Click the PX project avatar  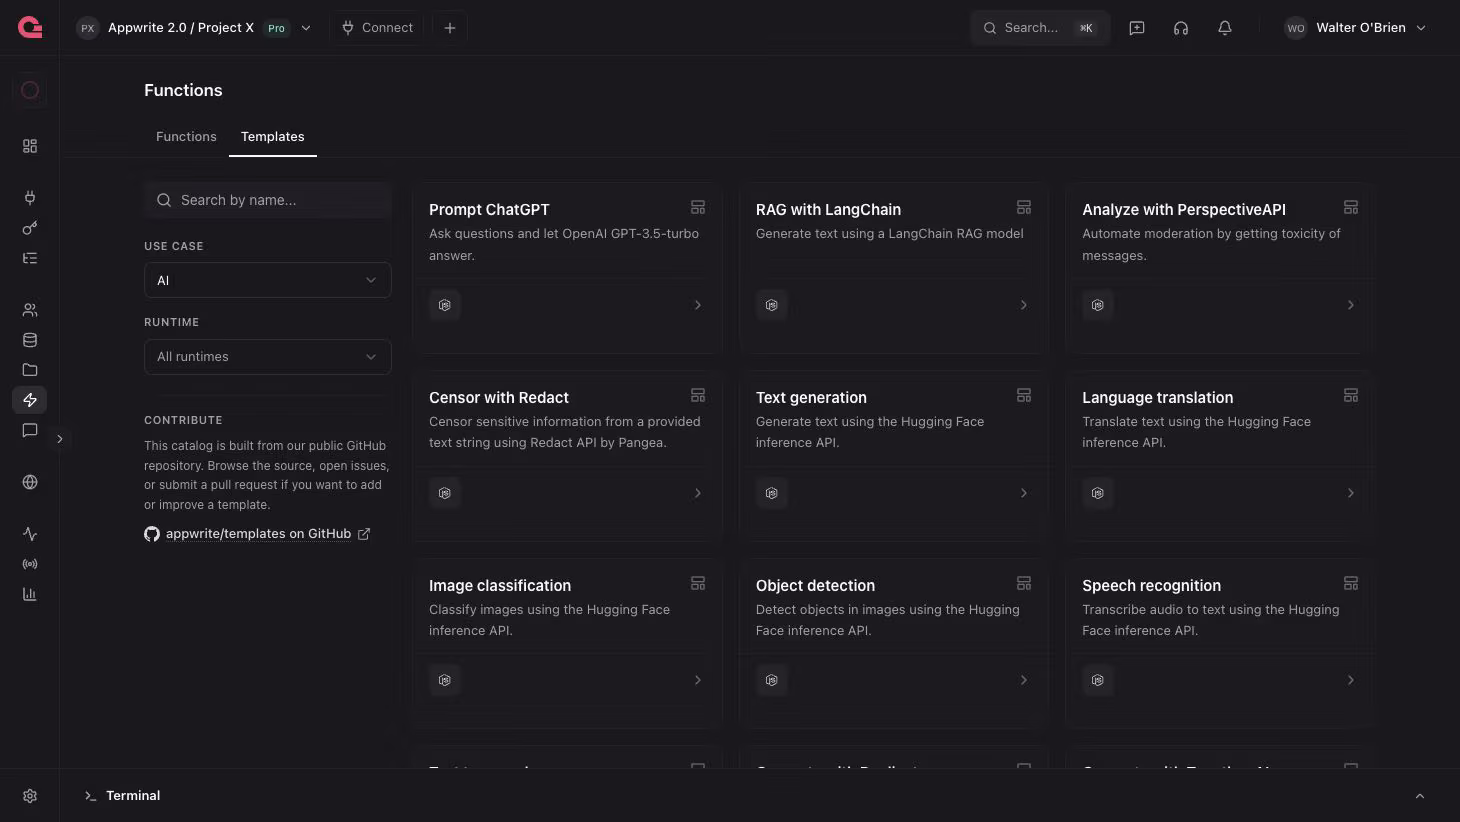click(x=88, y=28)
